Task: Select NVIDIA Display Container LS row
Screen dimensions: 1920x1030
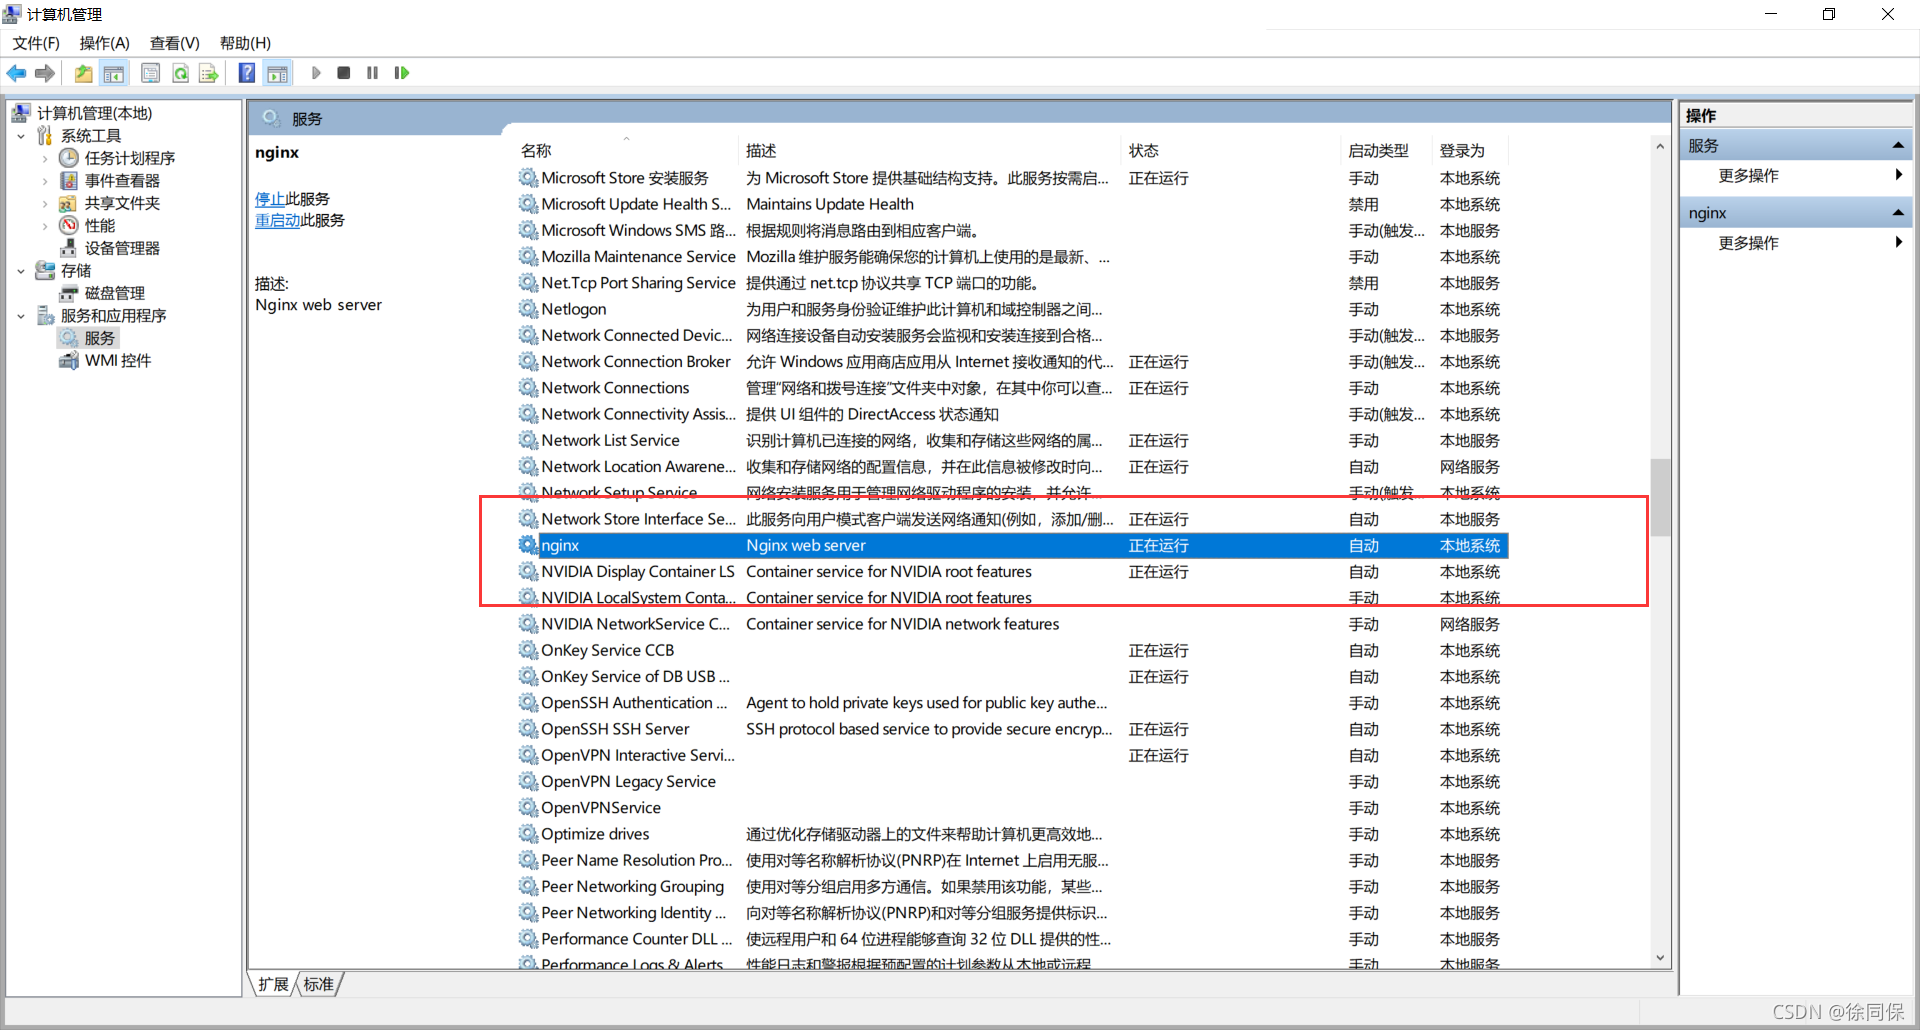Action: tap(1012, 572)
